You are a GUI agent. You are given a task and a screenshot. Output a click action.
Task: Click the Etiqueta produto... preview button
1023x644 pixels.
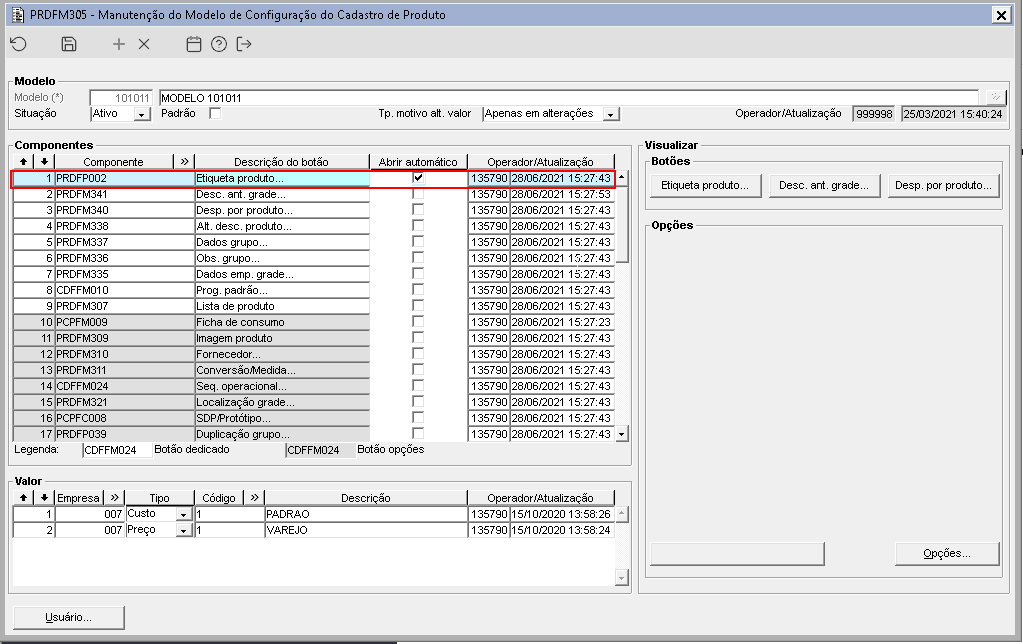(705, 185)
